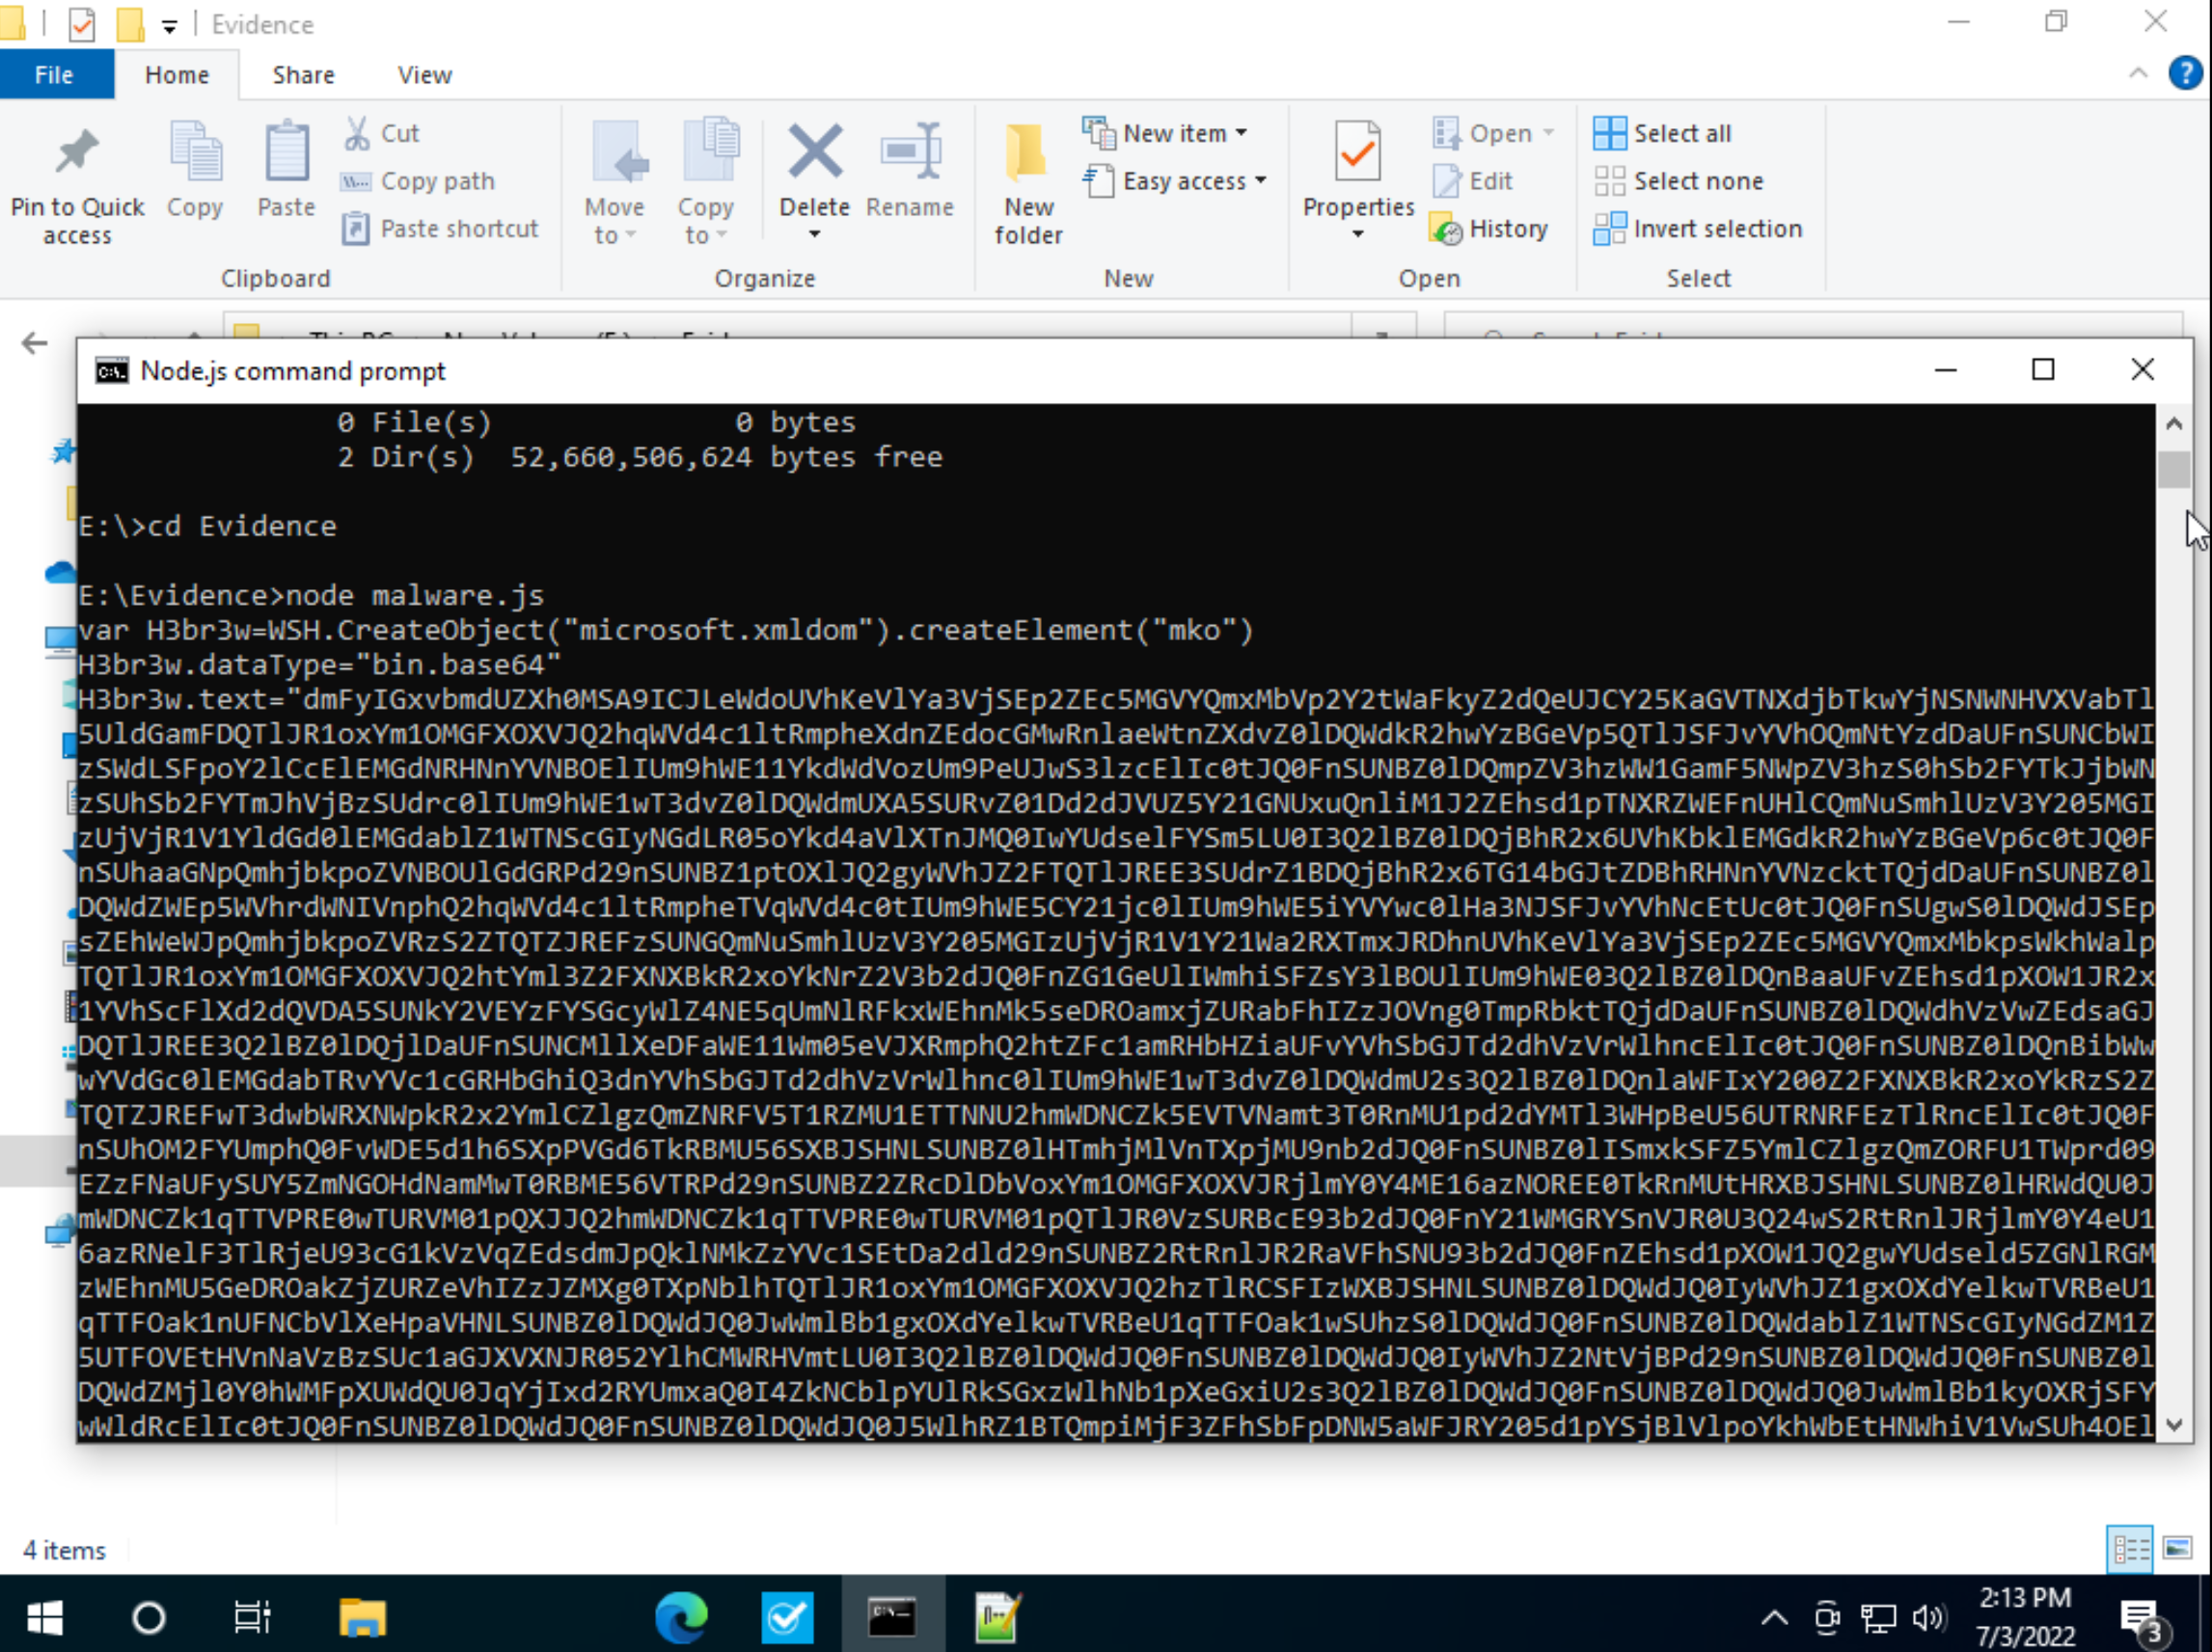Screen dimensions: 2212x1652
Task: Open the Properties checkmark icon
Action: [1357, 153]
